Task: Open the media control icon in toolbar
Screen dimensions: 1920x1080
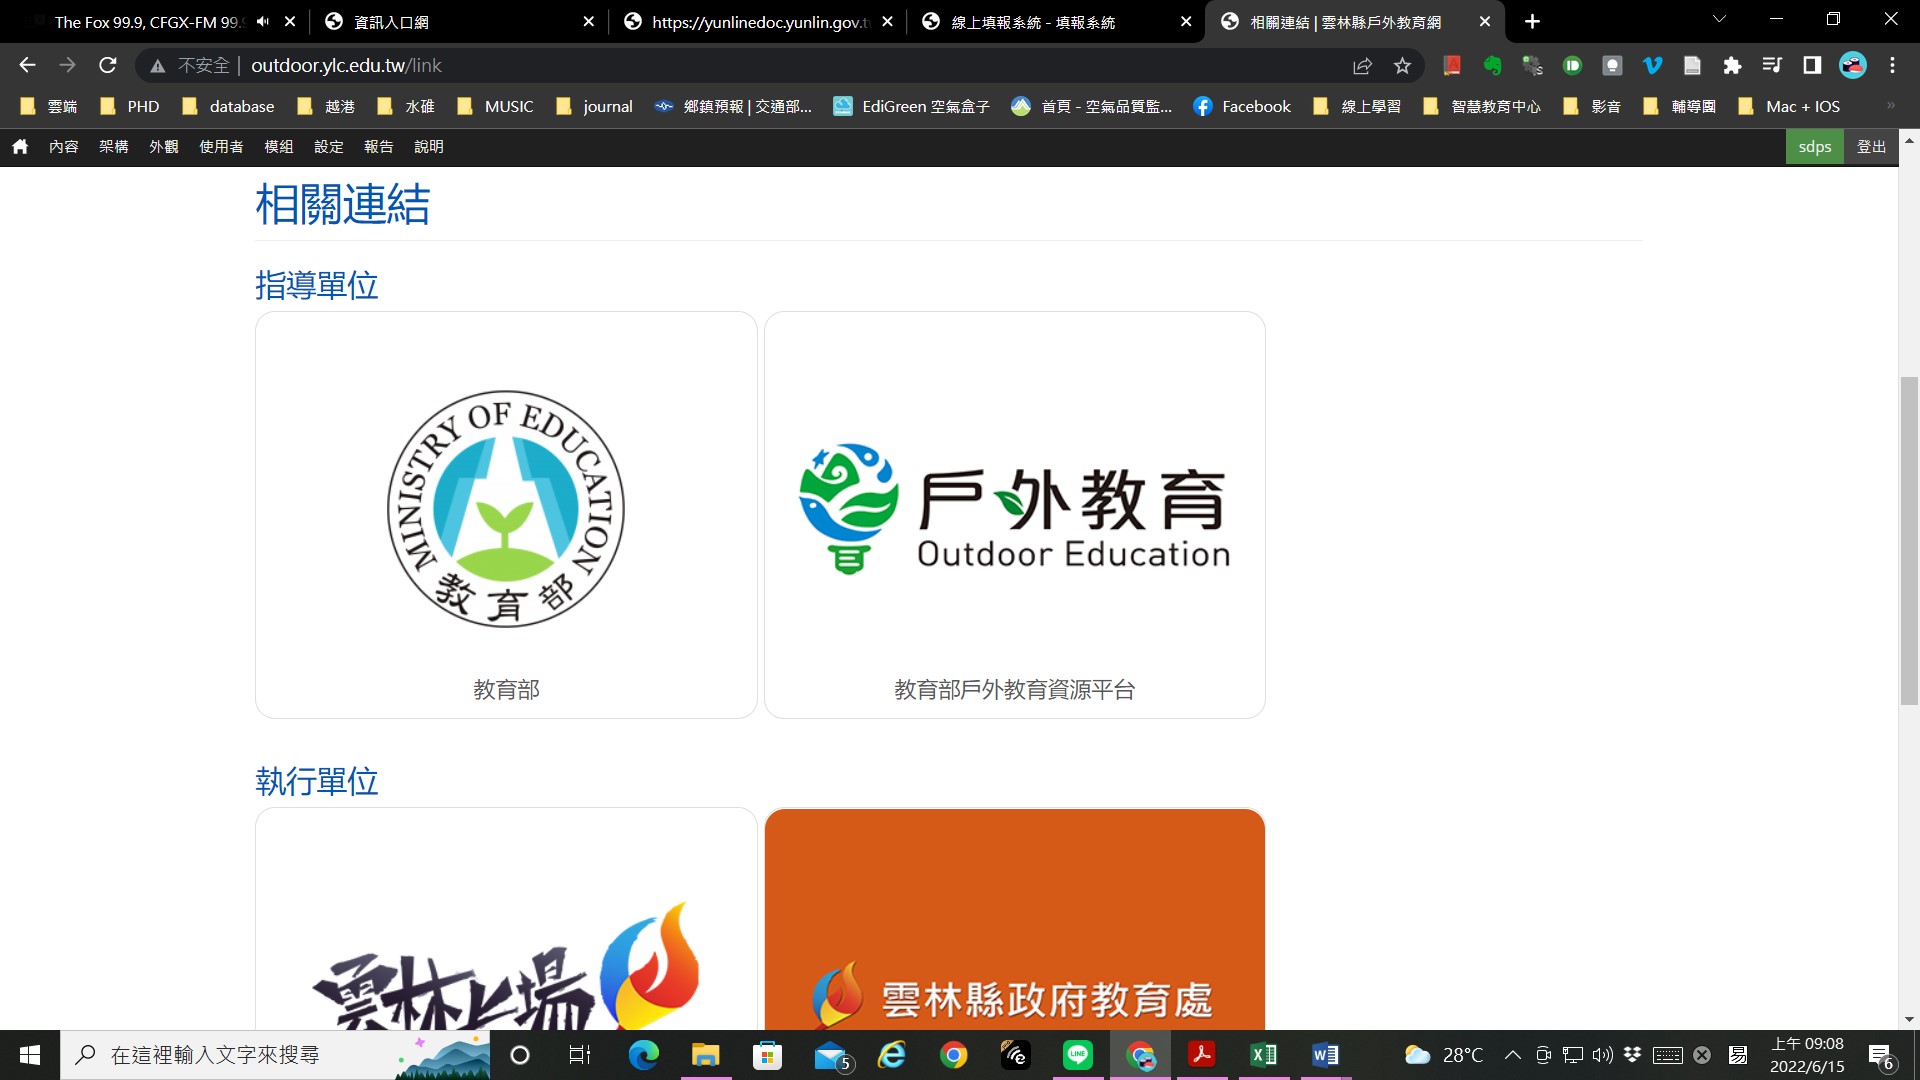Action: (1772, 65)
